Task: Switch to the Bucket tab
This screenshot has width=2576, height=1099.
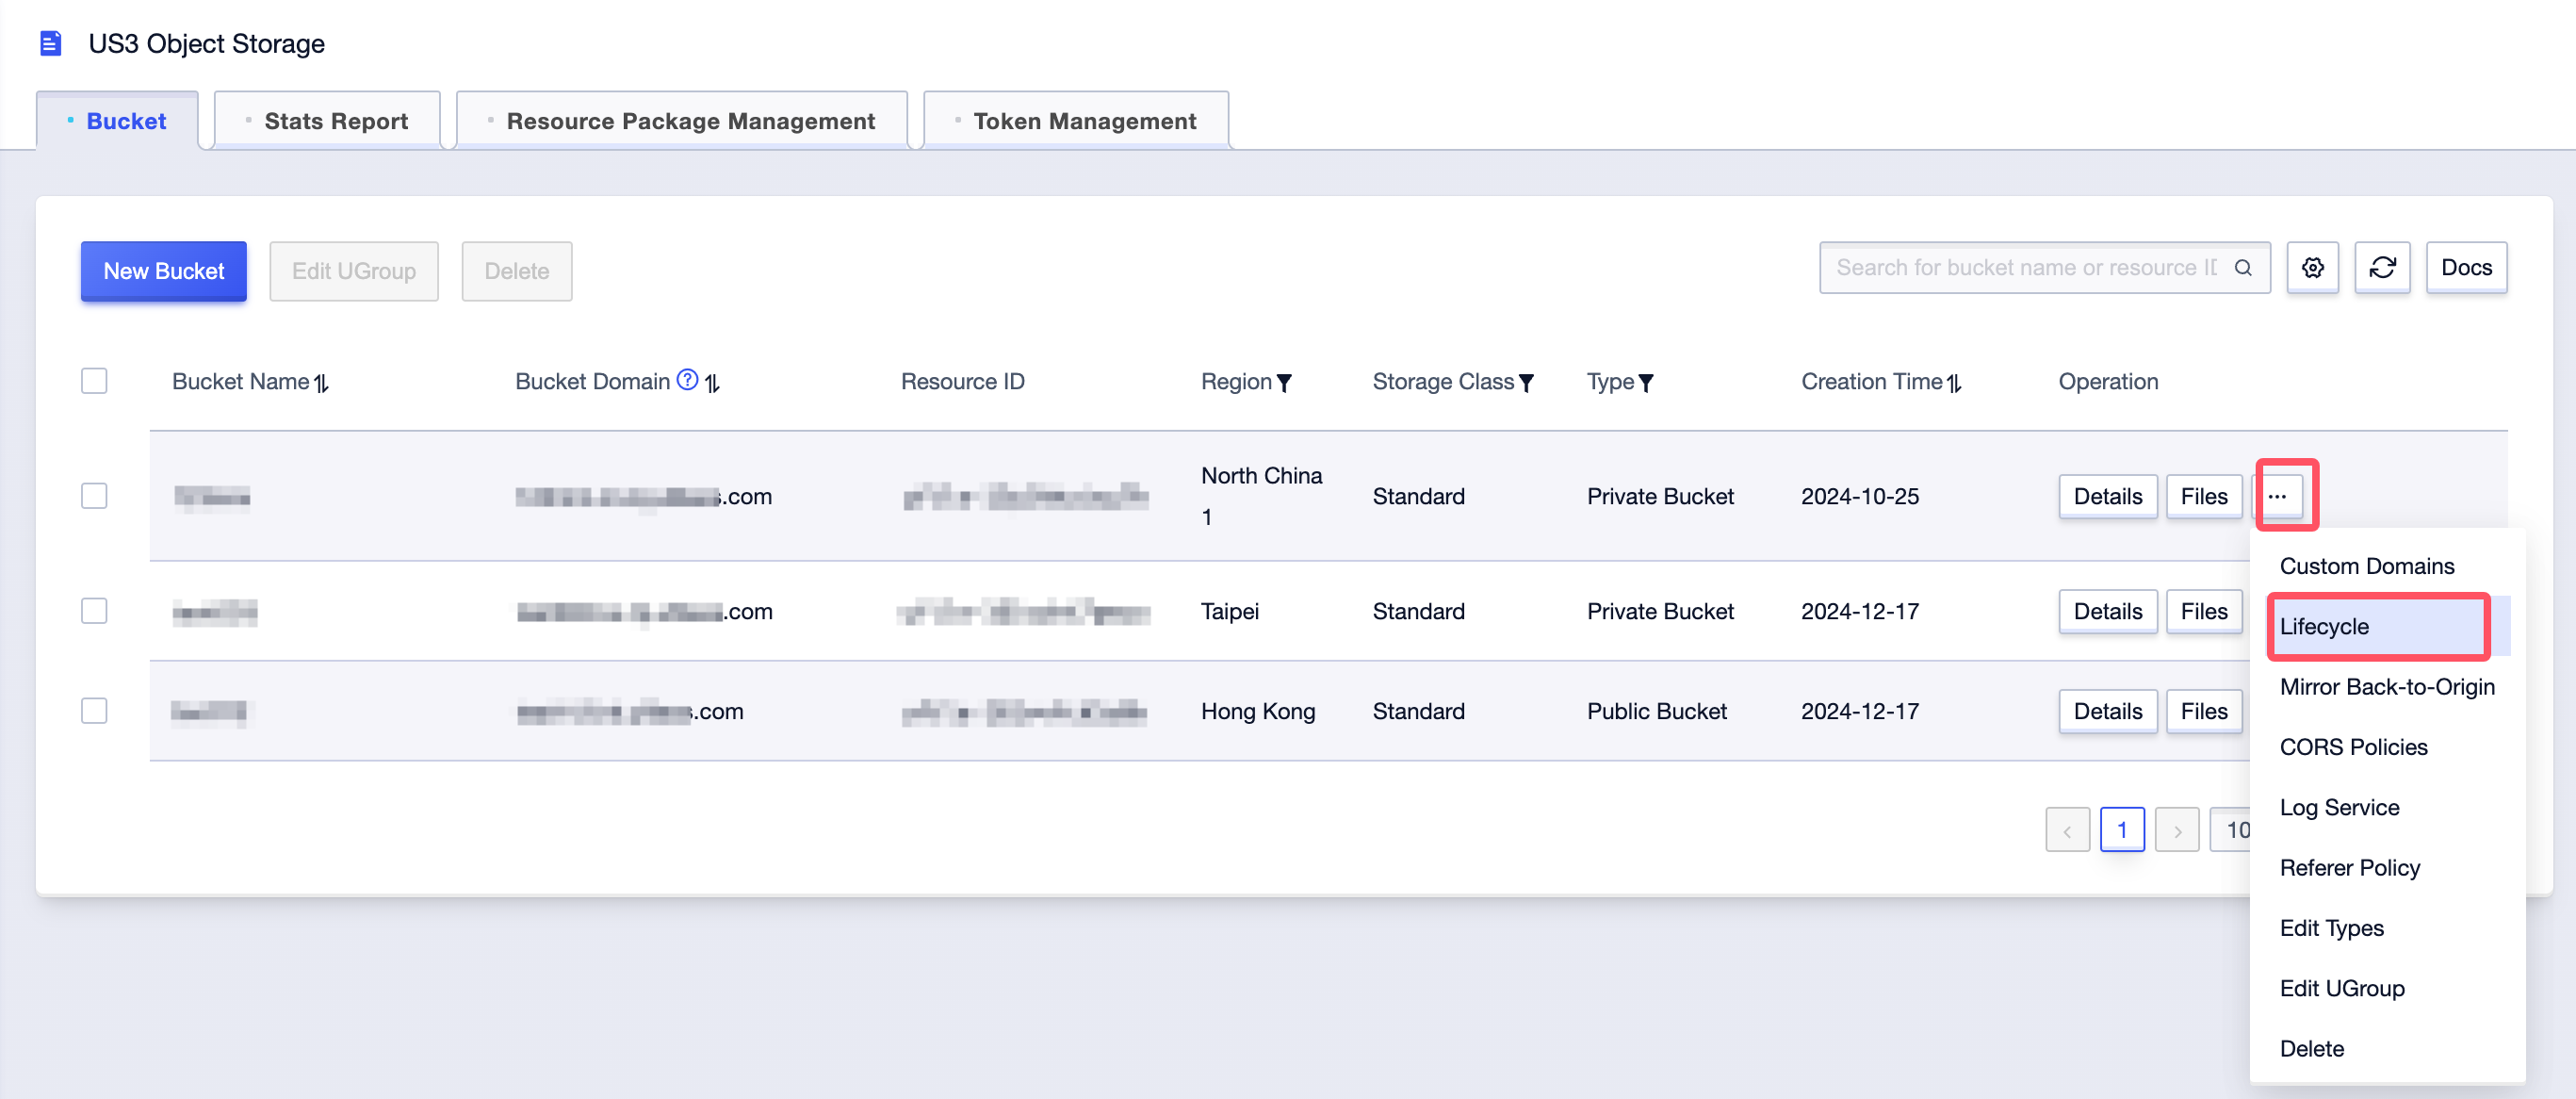Action: [118, 121]
